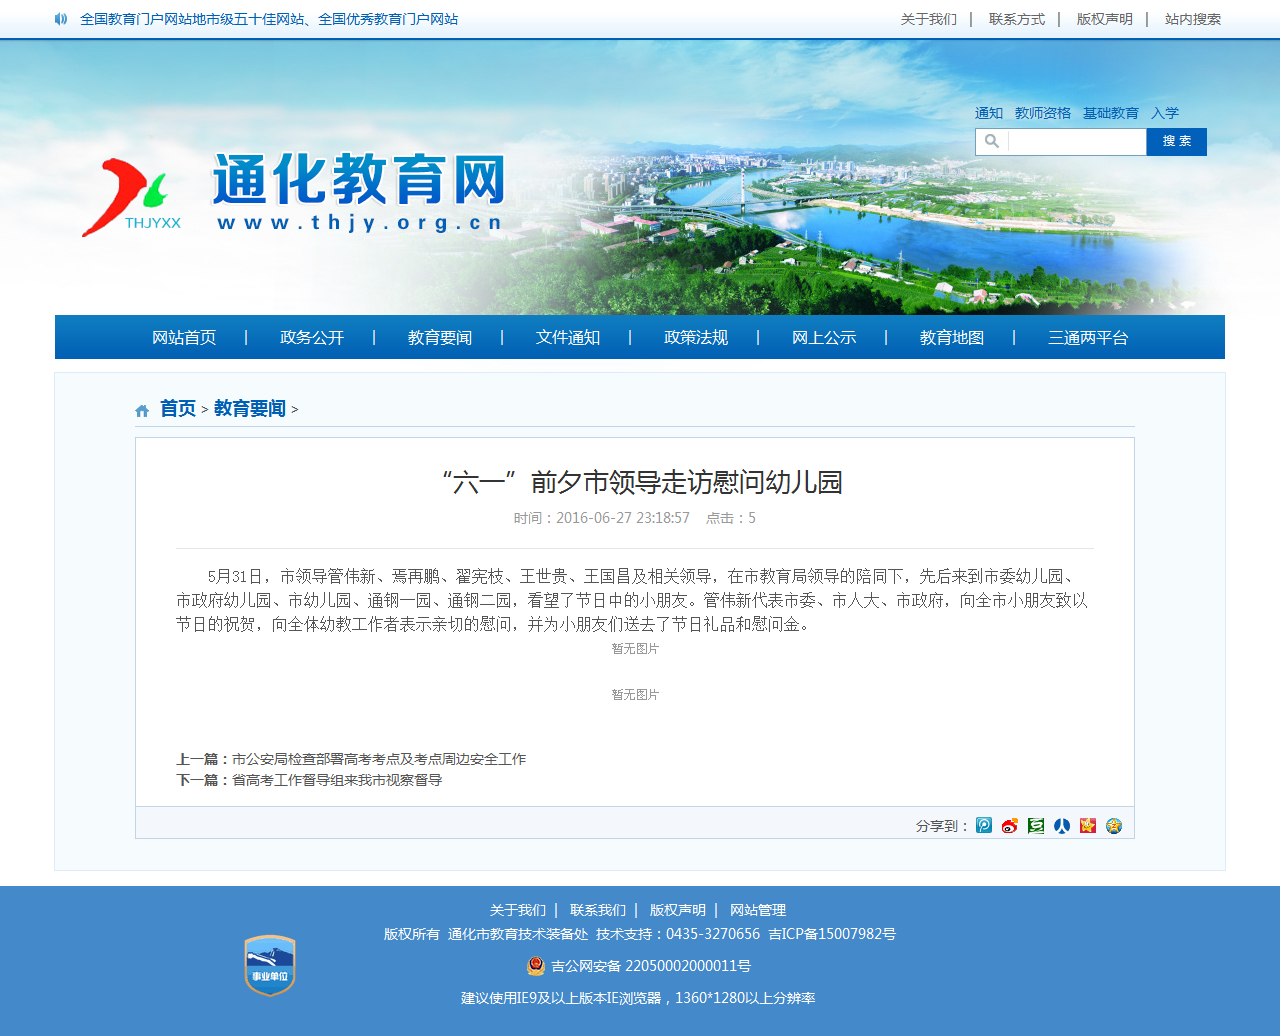
Task: Go to 教育地图 menu item
Action: point(952,337)
